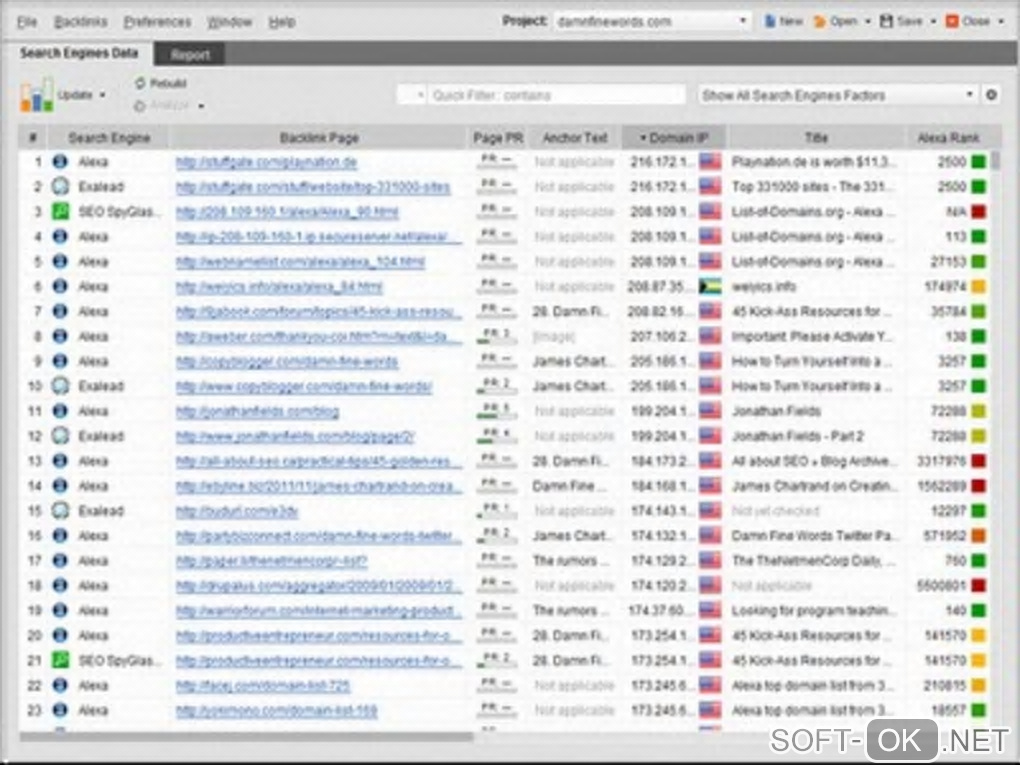The width and height of the screenshot is (1020, 765).
Task: Open the File menu
Action: tap(27, 22)
